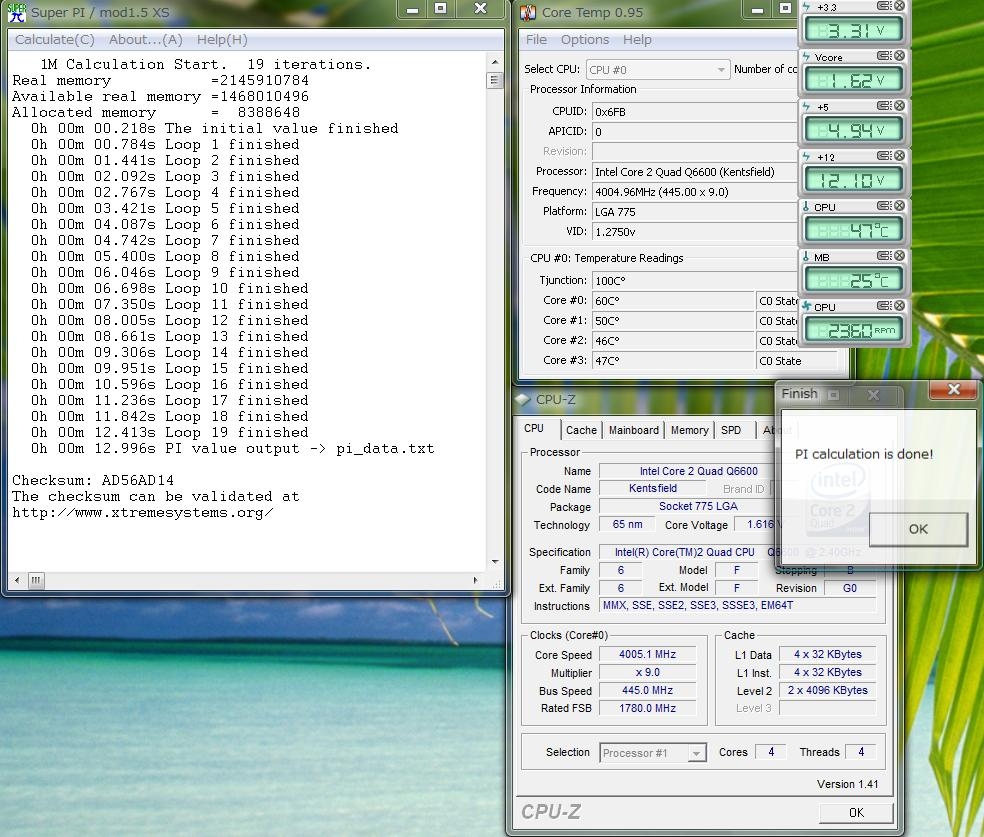Click the fan icon on CPU RPM gadget
Image resolution: width=984 pixels, height=837 pixels.
coord(807,306)
